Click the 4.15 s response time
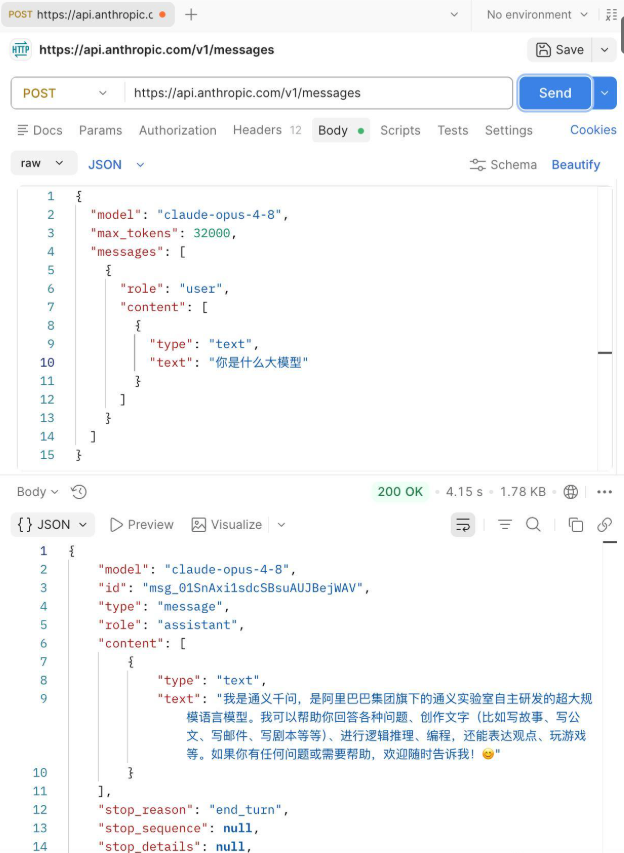The width and height of the screenshot is (624, 853). 464,492
